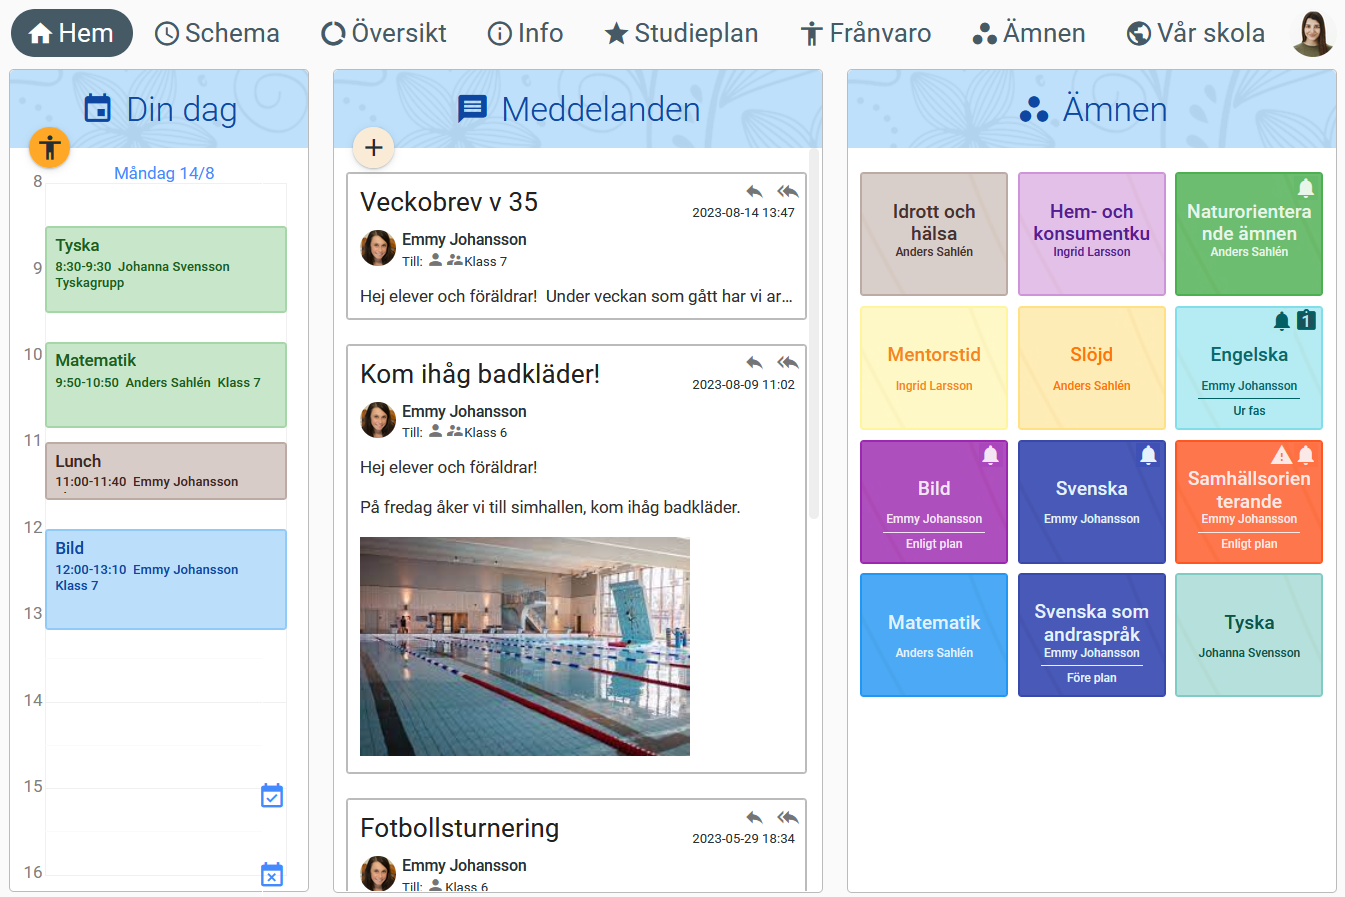Open the Fotbollsturnering message
Screen dimensions: 1345x897
[460, 828]
